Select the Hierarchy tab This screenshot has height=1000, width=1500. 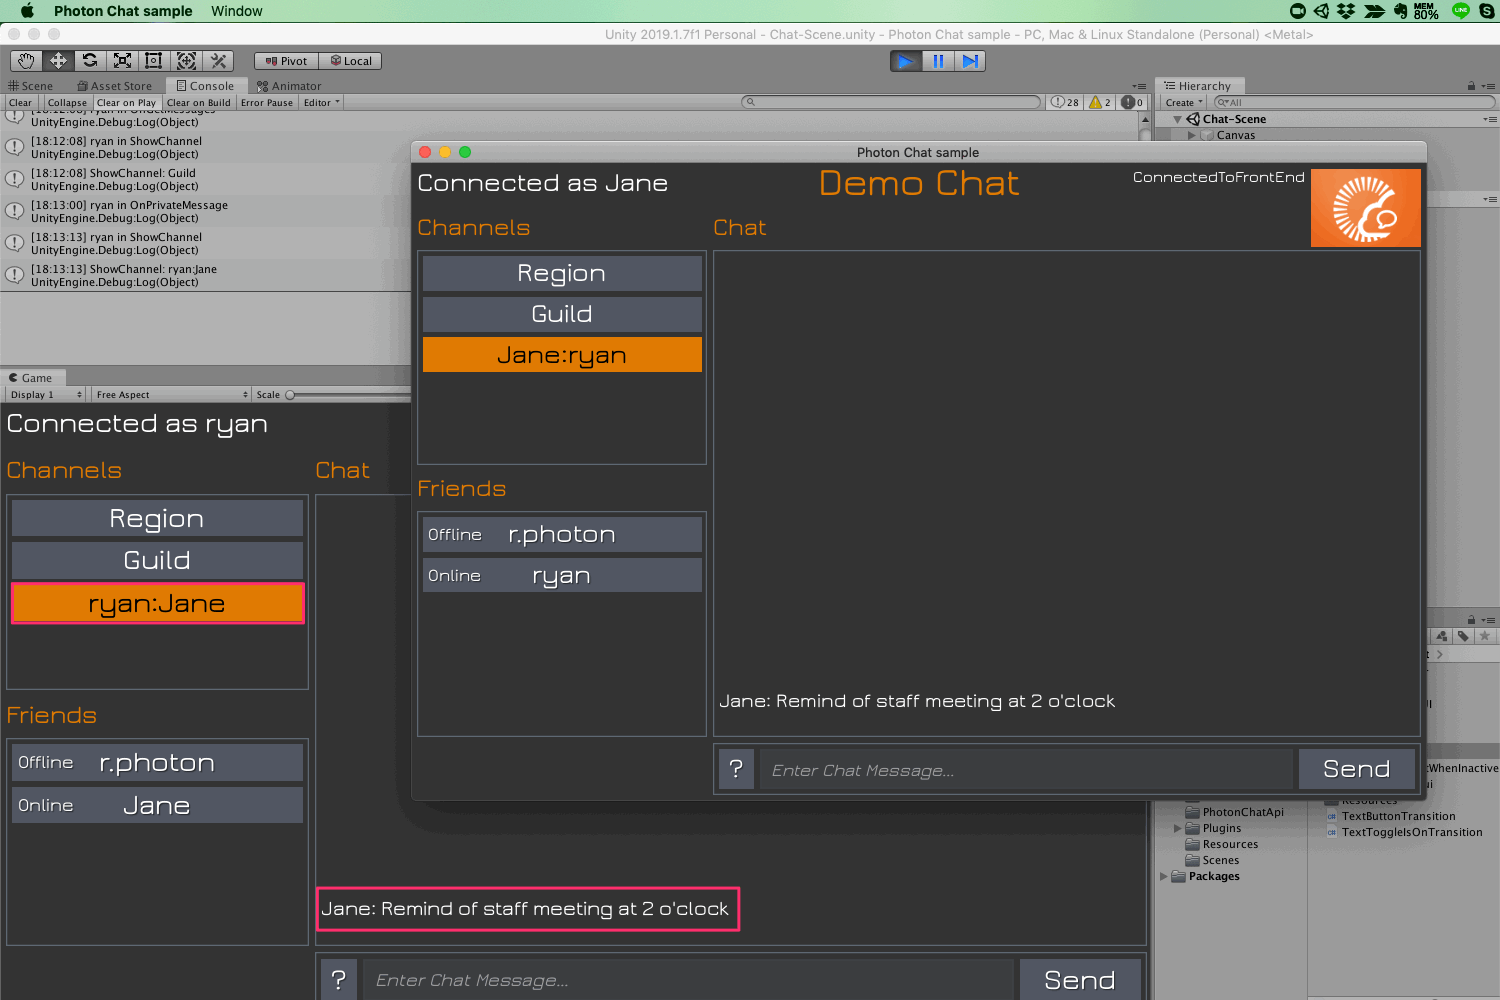coord(1198,86)
